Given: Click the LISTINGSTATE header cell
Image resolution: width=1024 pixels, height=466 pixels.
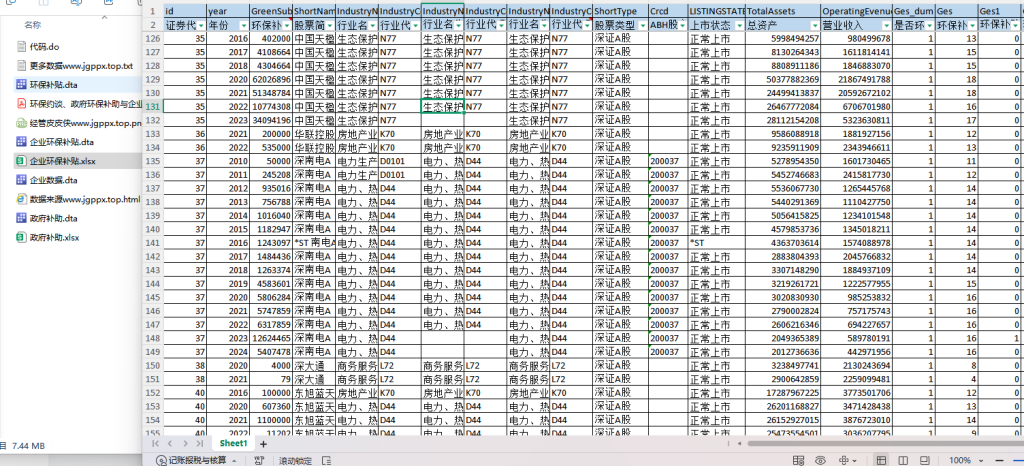Looking at the screenshot, I should click(717, 11).
